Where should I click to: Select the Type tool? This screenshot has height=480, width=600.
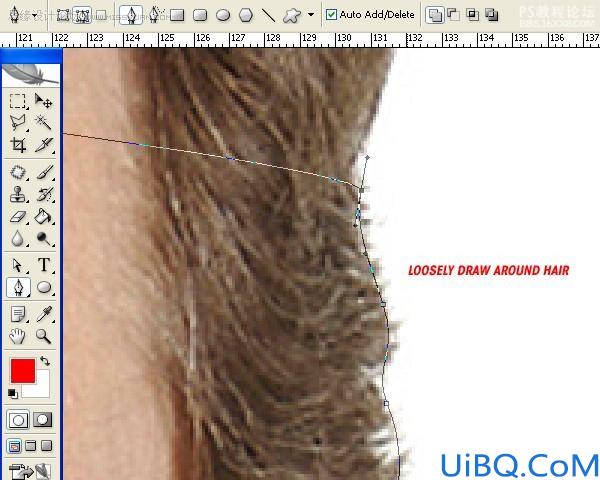43,265
